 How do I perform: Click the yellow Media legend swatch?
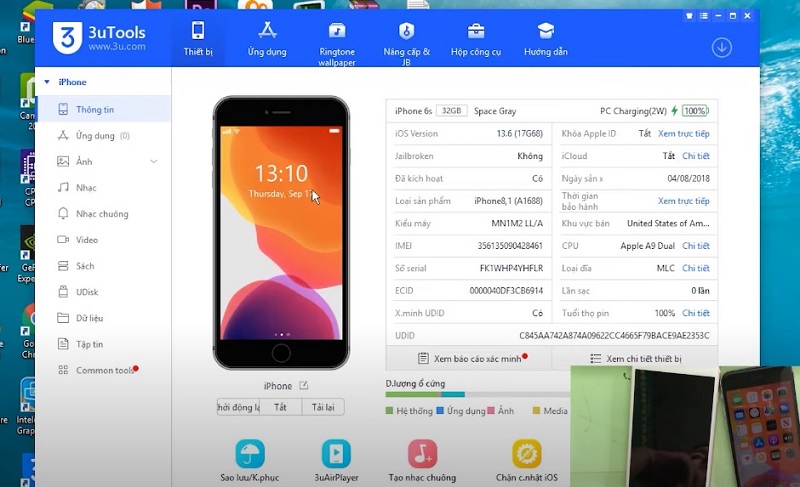tap(536, 411)
